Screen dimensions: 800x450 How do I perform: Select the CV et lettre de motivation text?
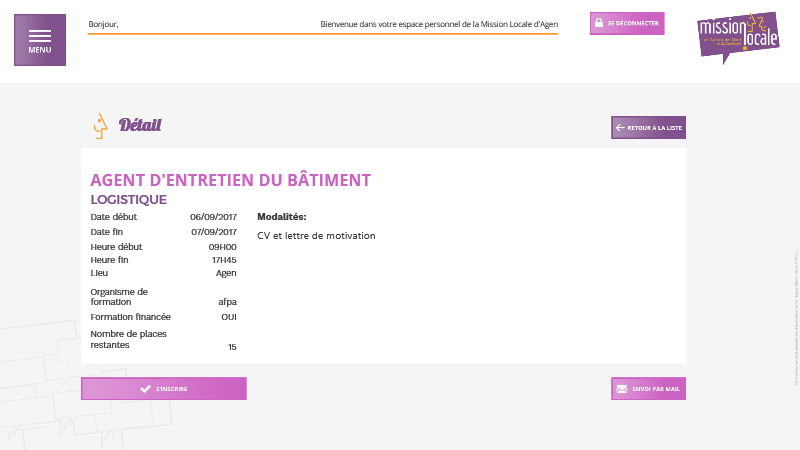click(316, 236)
